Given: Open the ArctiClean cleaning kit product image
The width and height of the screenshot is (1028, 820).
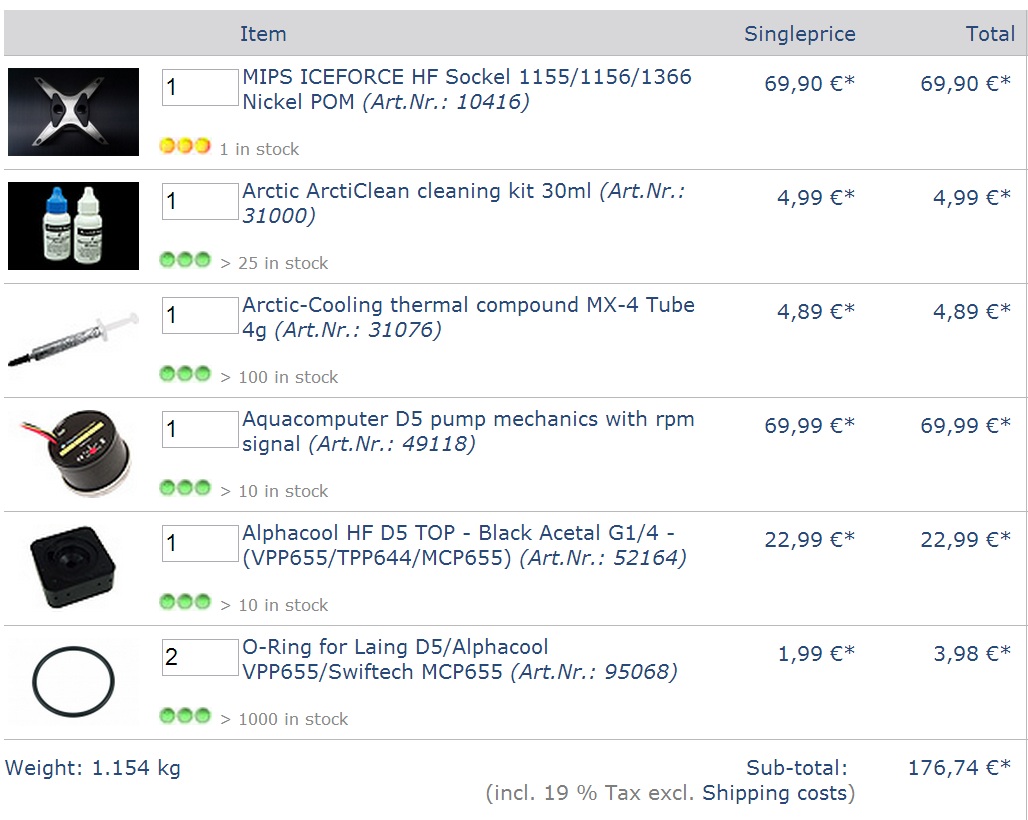Looking at the screenshot, I should click(x=73, y=226).
